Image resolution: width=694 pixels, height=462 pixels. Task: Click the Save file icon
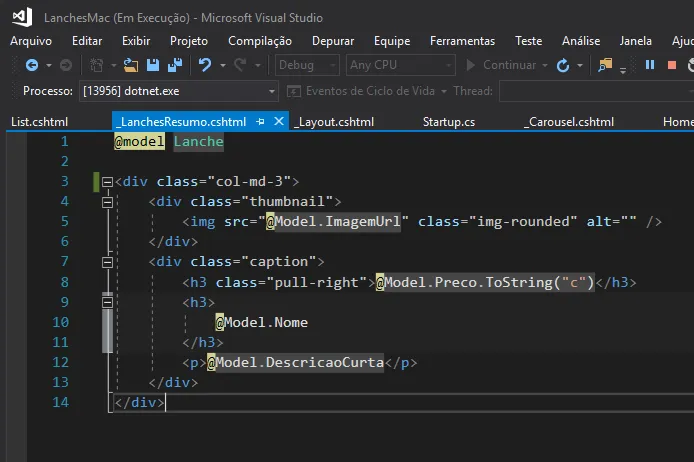click(153, 65)
